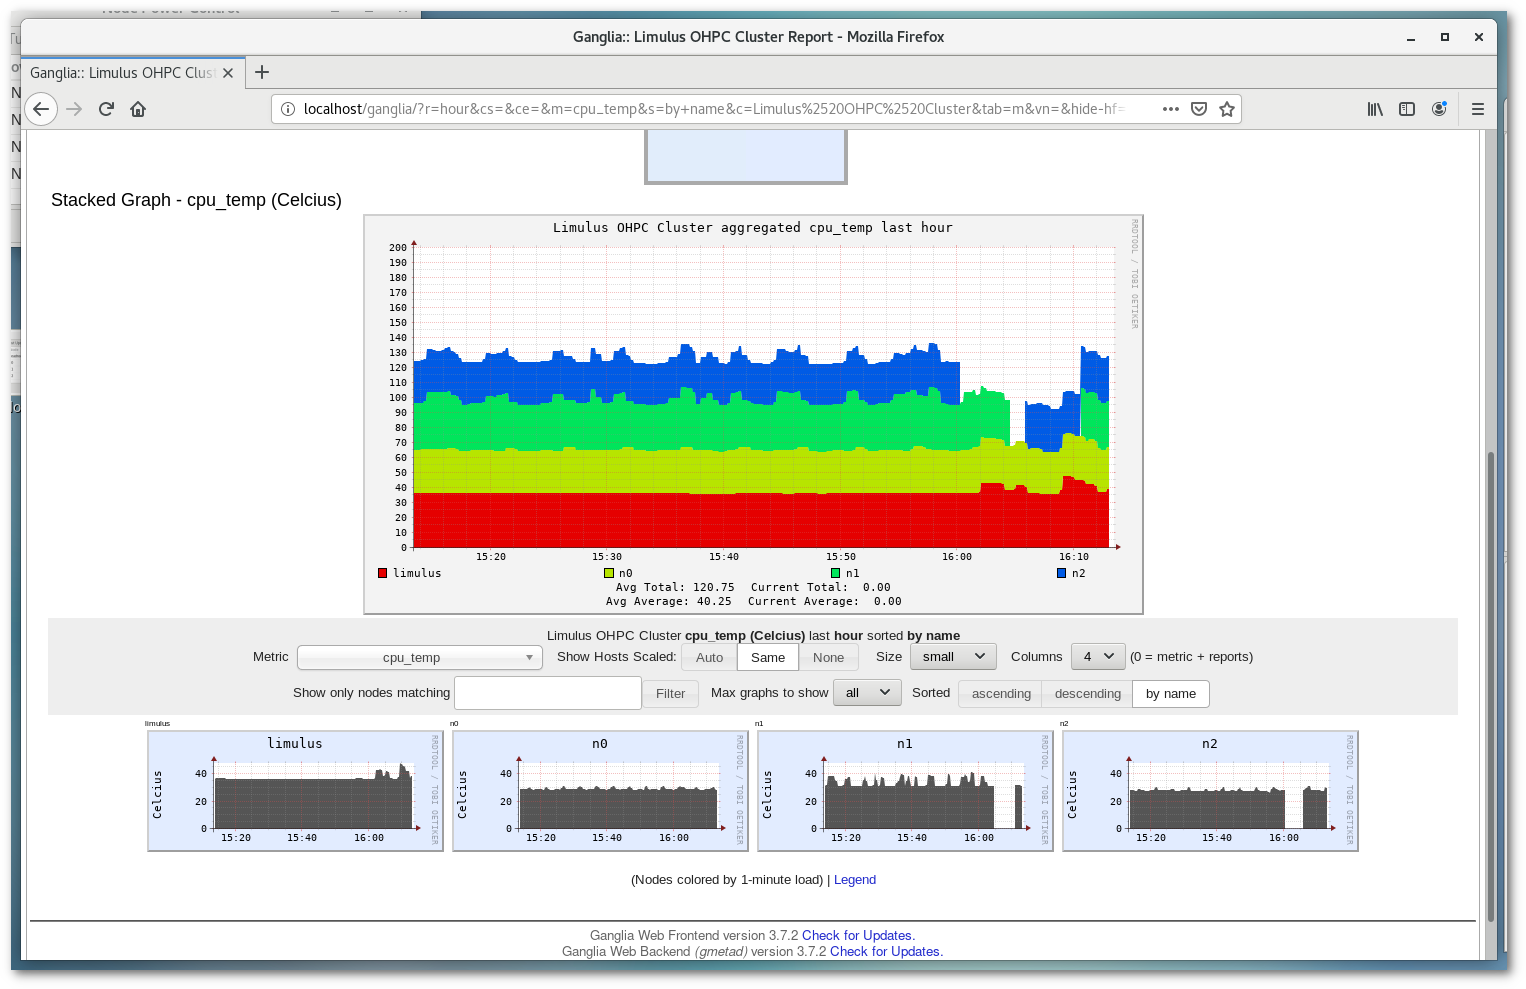Open page actions three-dot menu

point(1171,109)
